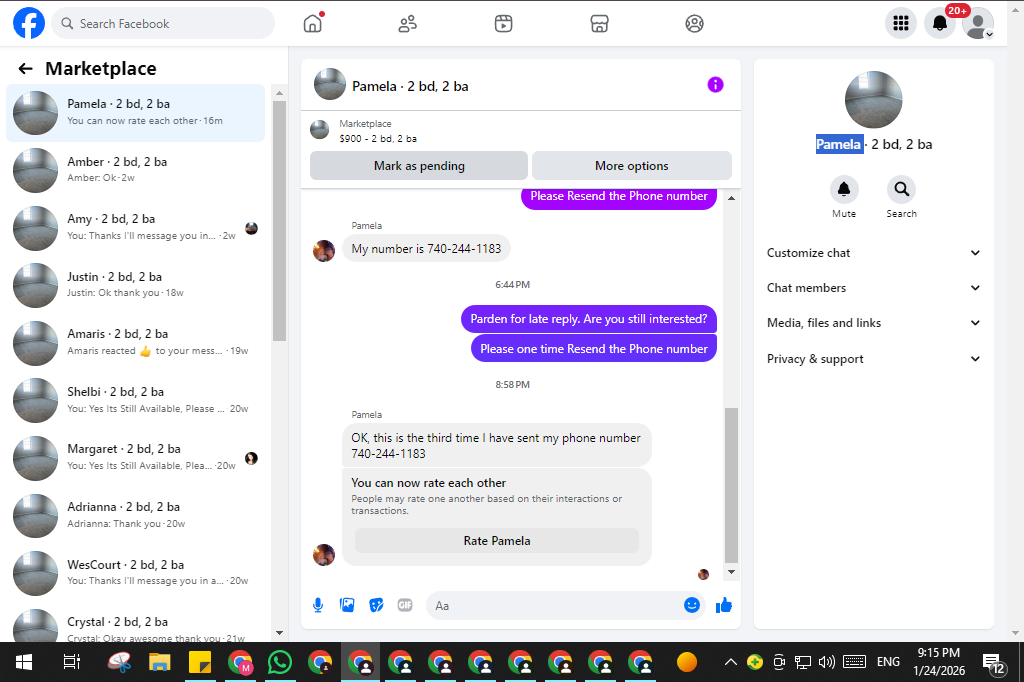Click Pamela's large profile picture in the side panel
This screenshot has height=682, width=1024.
point(873,99)
